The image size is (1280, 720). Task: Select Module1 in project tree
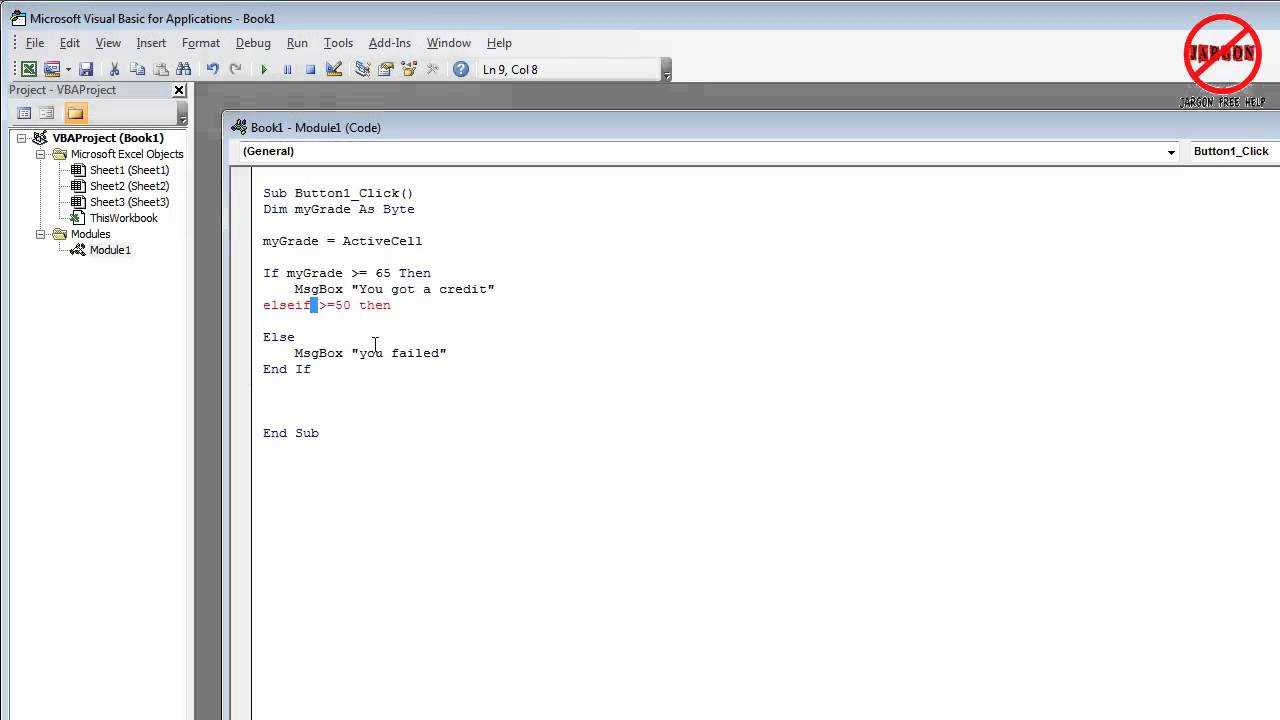(110, 250)
